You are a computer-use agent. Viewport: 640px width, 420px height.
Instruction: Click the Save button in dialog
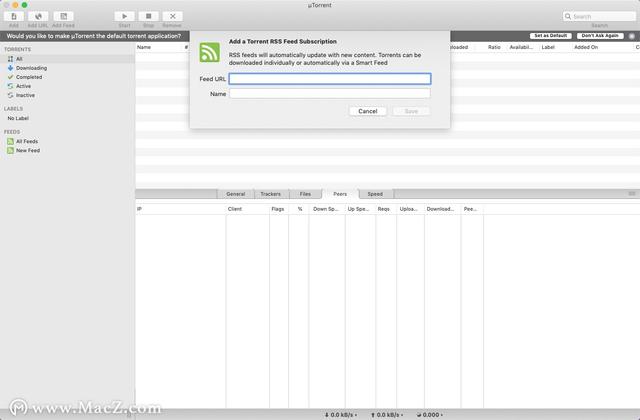[411, 111]
